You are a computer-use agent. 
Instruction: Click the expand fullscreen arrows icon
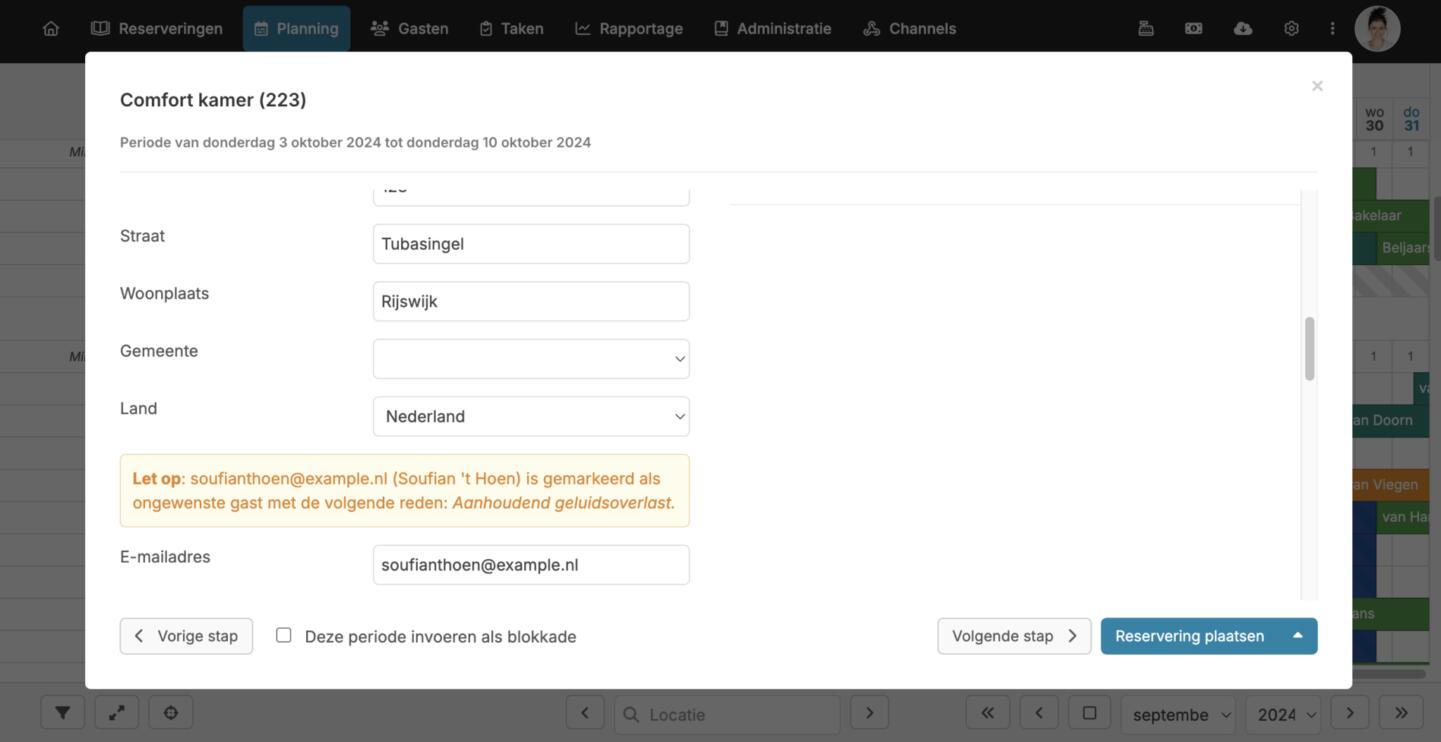[117, 713]
